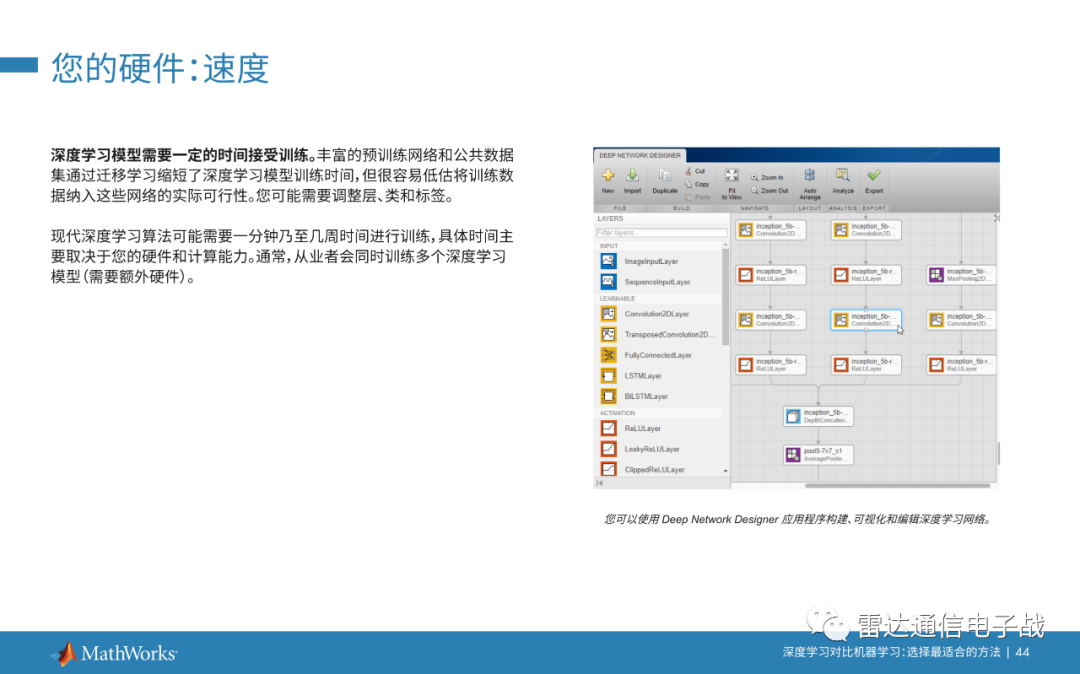Zoom in using the Zoom In tool
Viewport: 1080px width, 674px height.
pyautogui.click(x=767, y=178)
